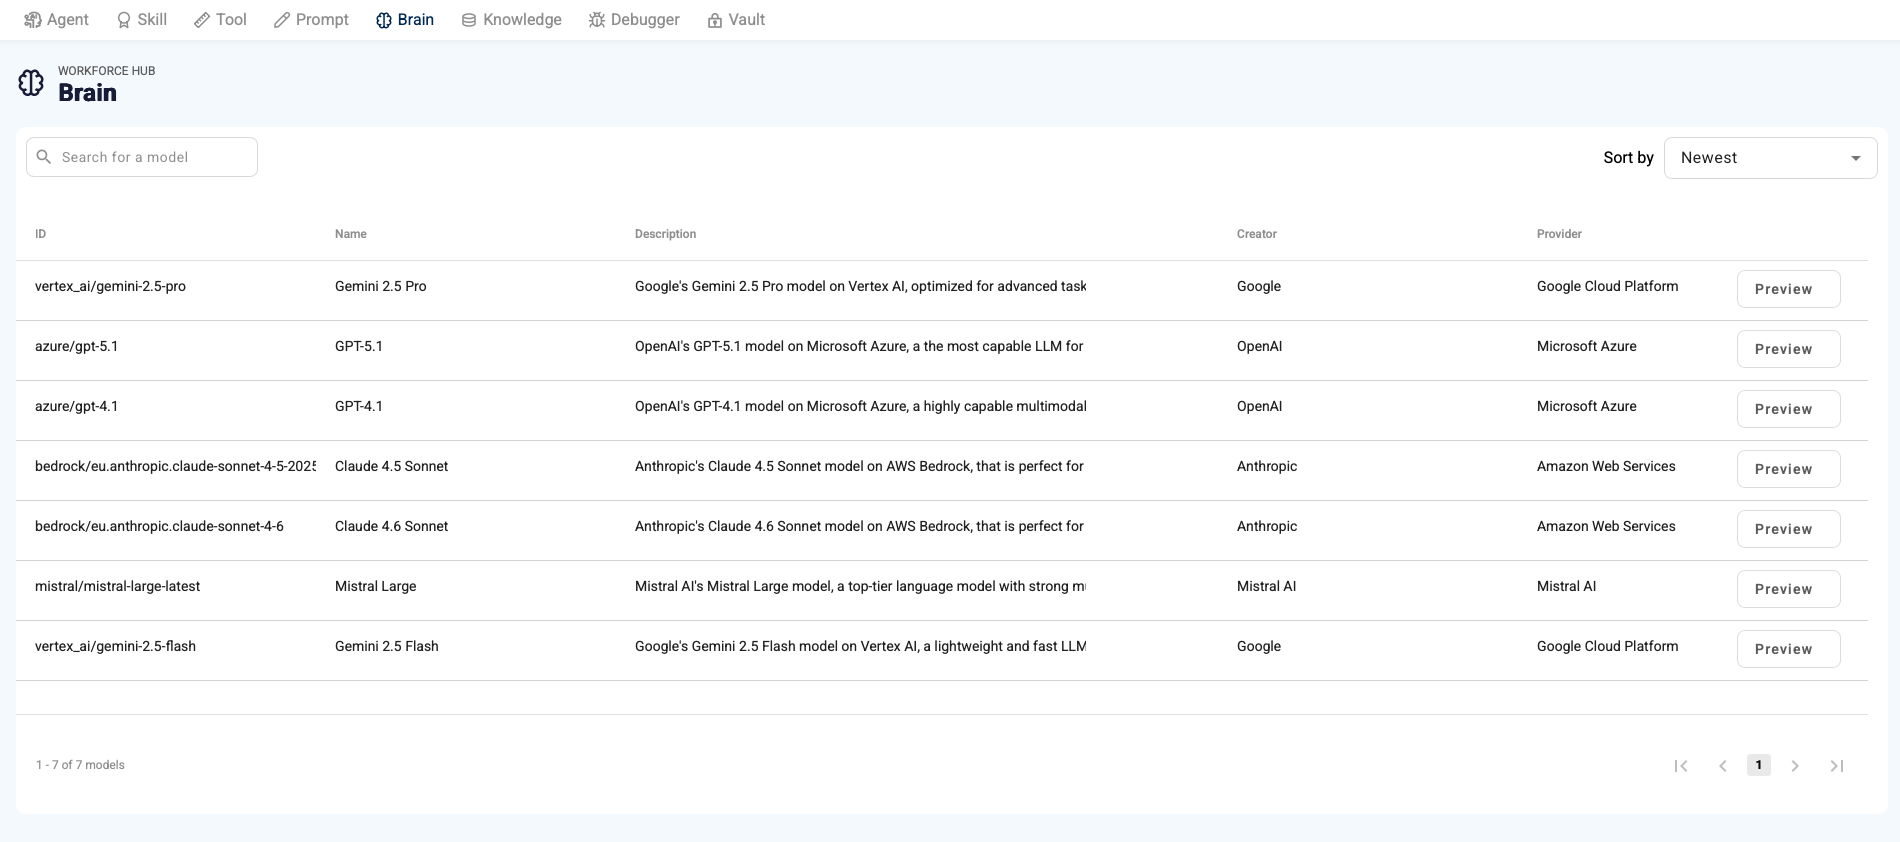This screenshot has width=1900, height=842.
Task: Preview the Claude 4.6 Sonnet model
Action: coord(1788,529)
